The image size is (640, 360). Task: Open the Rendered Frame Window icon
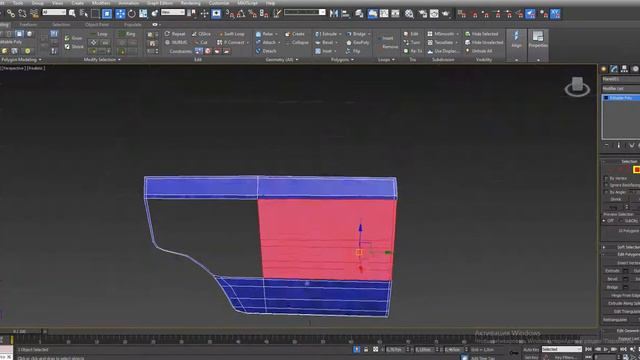[434, 14]
